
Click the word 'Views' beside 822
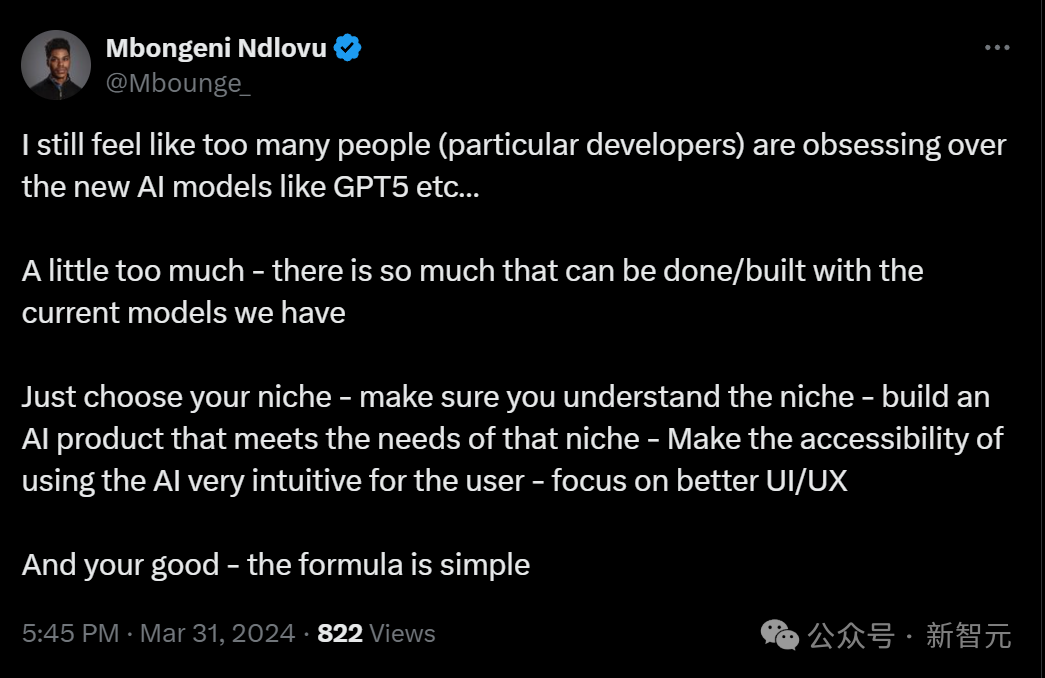tap(402, 633)
